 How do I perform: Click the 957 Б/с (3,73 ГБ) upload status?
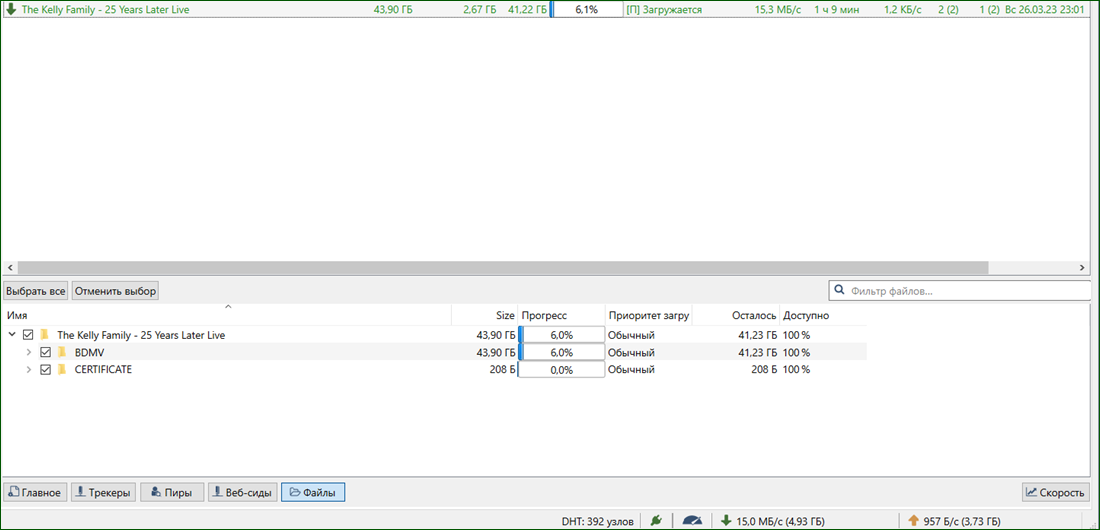963,522
